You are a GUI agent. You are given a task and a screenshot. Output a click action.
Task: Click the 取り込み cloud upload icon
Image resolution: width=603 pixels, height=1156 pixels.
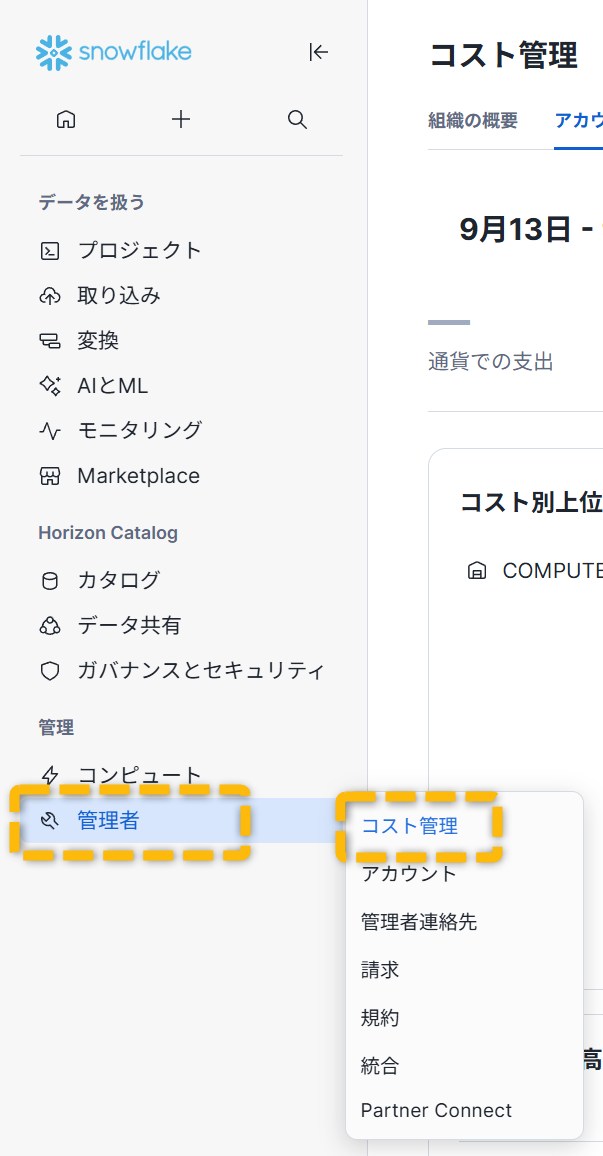click(50, 296)
